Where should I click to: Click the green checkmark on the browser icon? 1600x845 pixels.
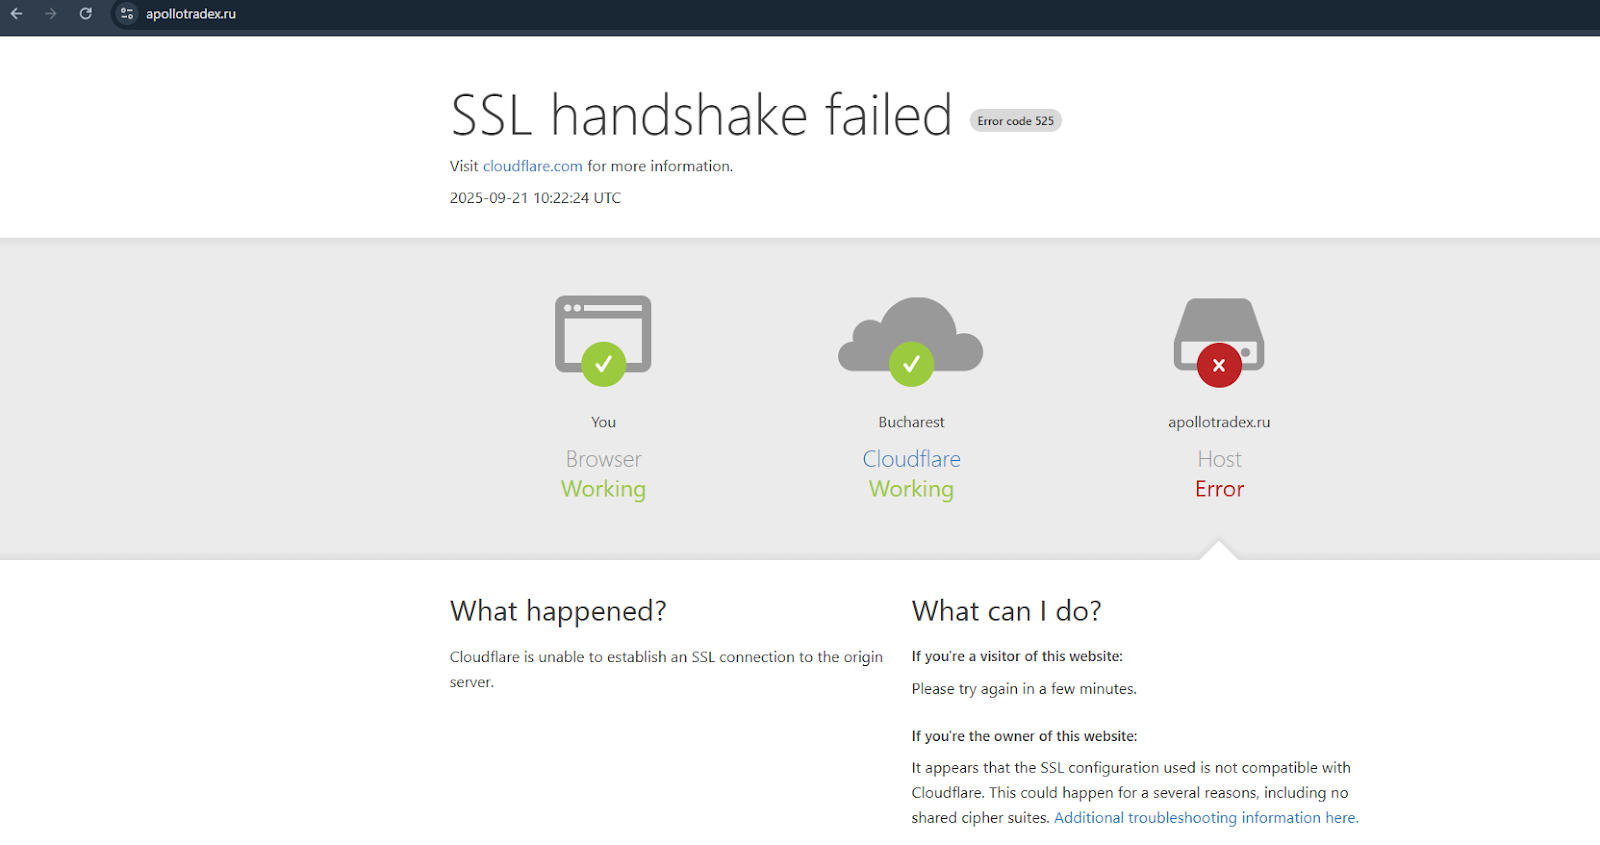pyautogui.click(x=603, y=364)
